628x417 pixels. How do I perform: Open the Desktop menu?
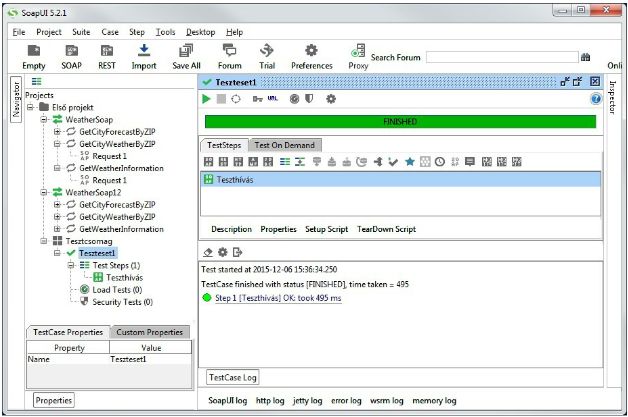(200, 32)
